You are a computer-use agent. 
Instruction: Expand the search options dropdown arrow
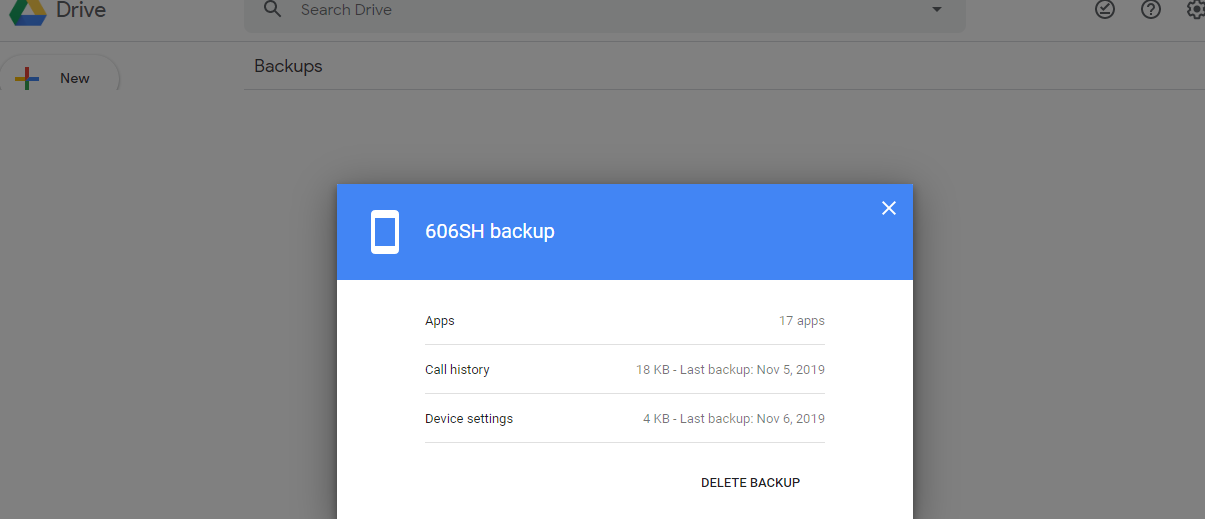tap(937, 10)
